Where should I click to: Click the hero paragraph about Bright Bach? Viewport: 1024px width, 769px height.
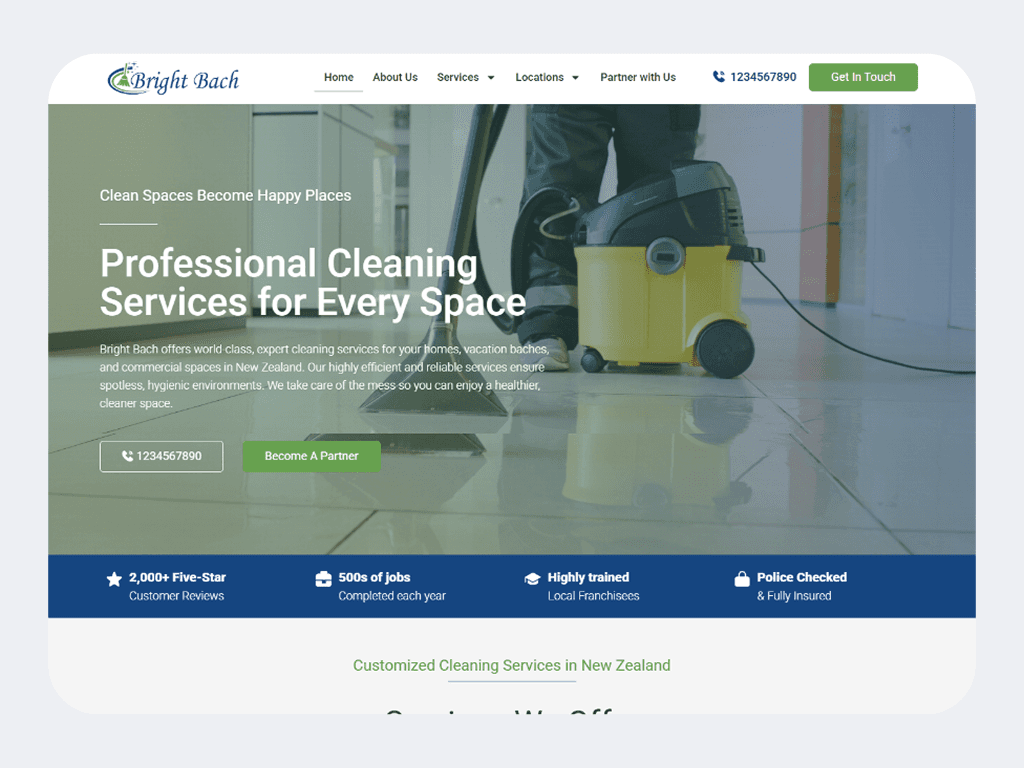[325, 376]
